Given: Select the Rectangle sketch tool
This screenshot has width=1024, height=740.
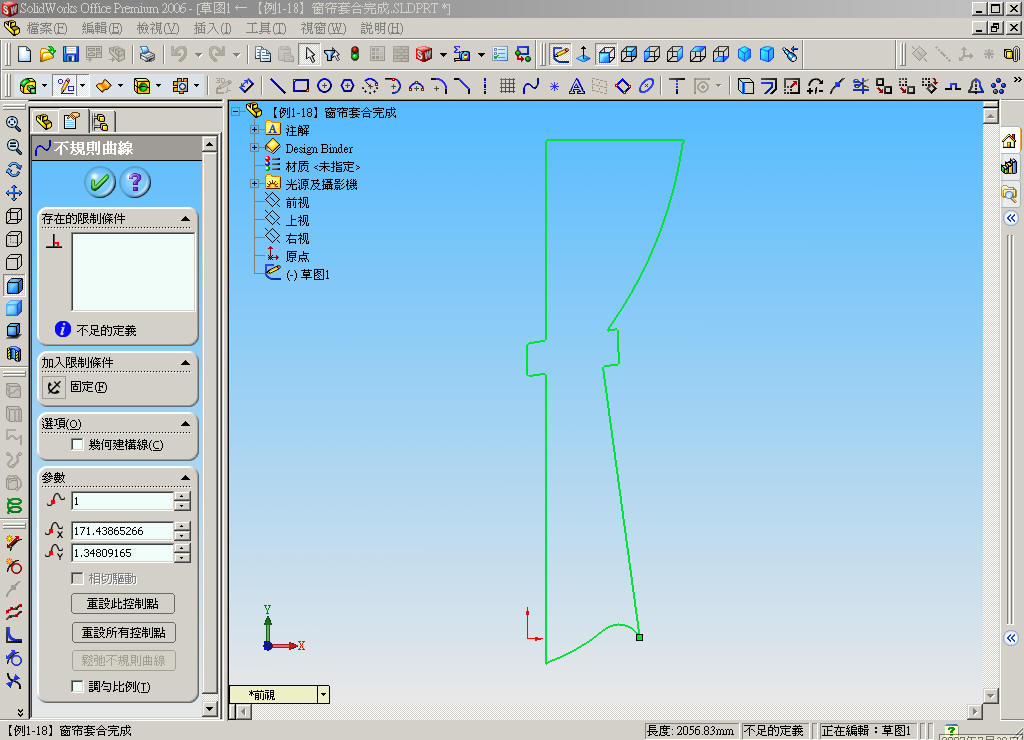Looking at the screenshot, I should tap(301, 86).
